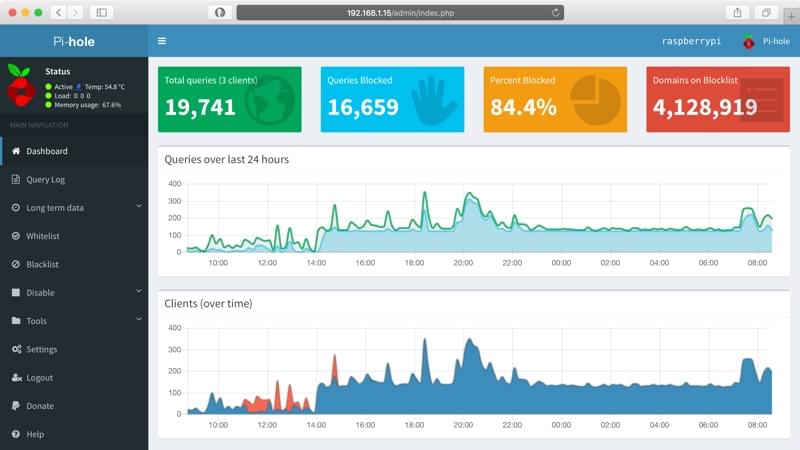Click the Whitelist check-circle icon

(x=16, y=236)
